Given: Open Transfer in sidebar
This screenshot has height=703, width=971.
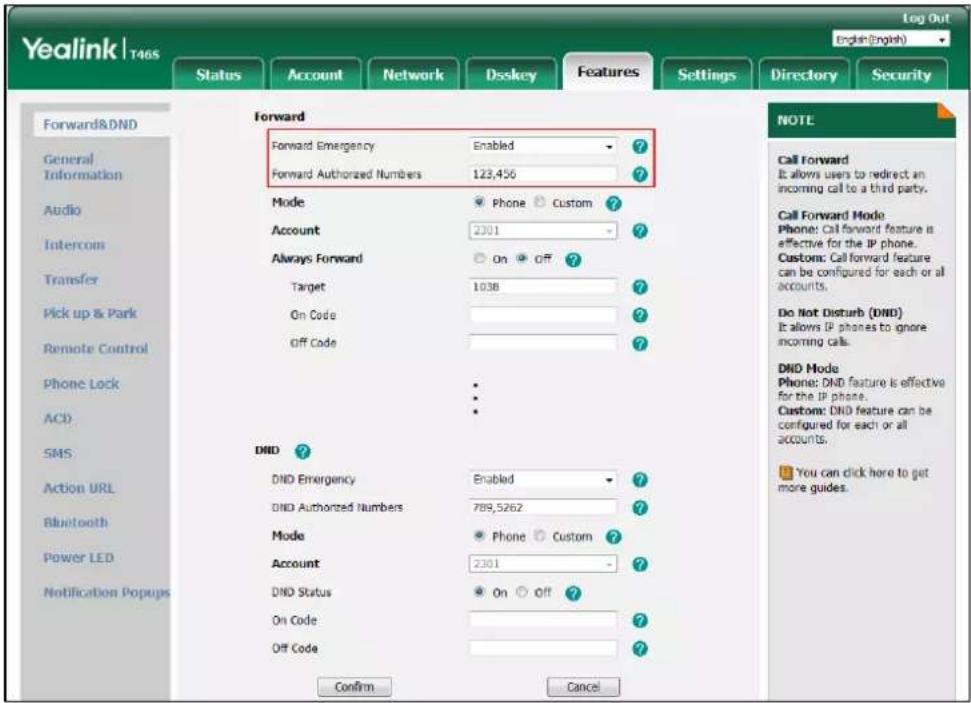Looking at the screenshot, I should pyautogui.click(x=71, y=279).
